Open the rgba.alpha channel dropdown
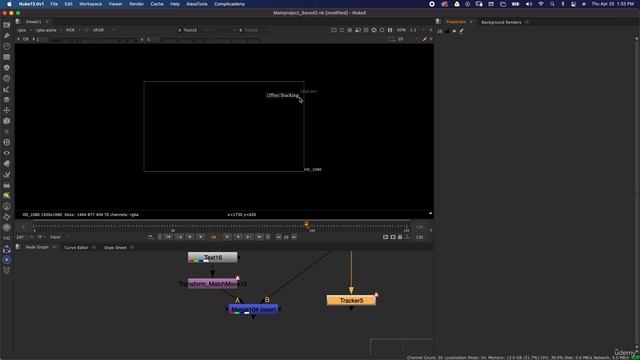640x360 pixels. pyautogui.click(x=48, y=30)
